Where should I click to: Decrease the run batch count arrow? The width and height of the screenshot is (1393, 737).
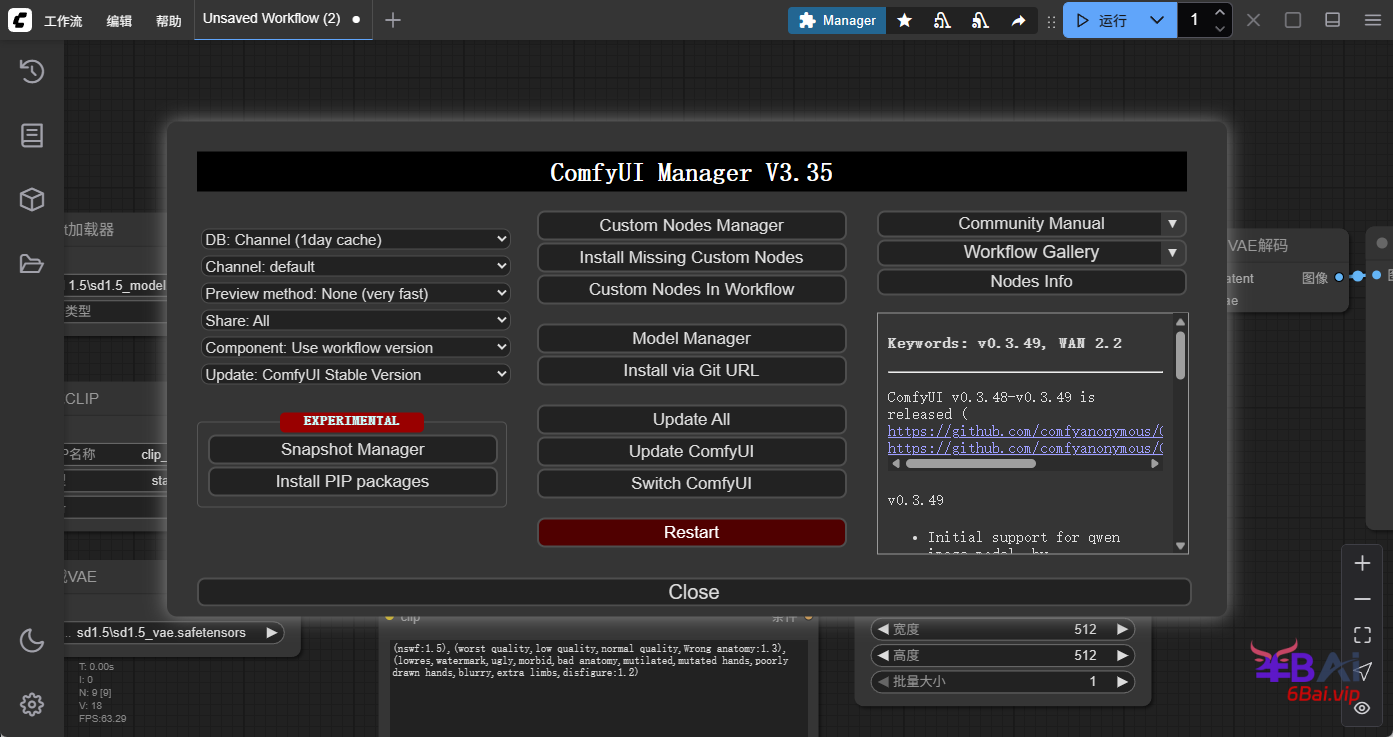coord(1219,29)
